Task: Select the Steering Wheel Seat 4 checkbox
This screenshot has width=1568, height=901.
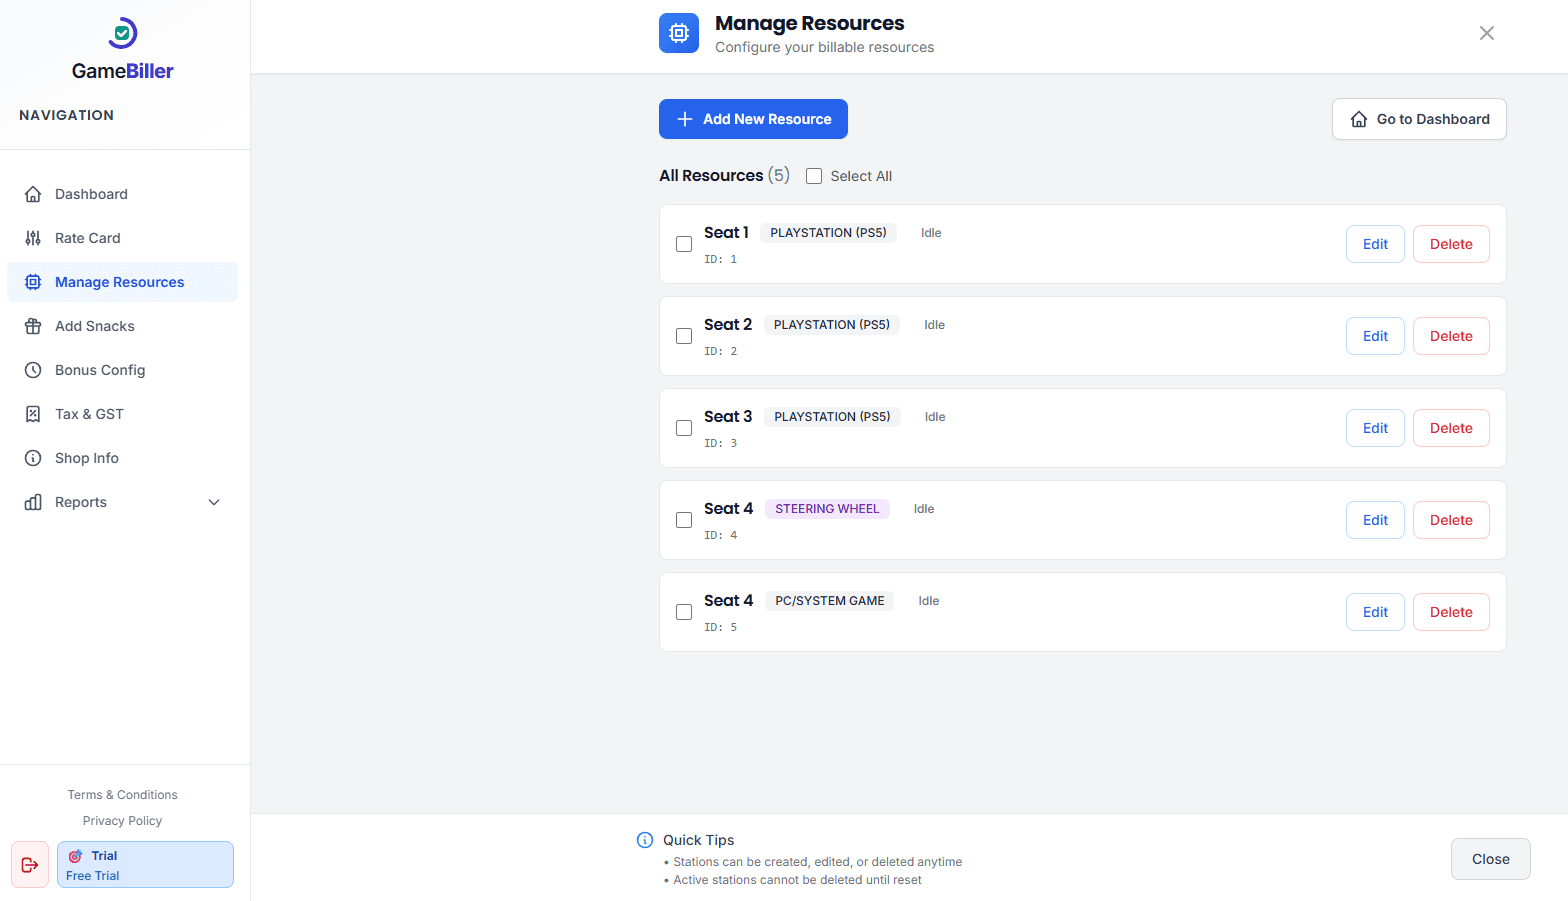Action: pyautogui.click(x=684, y=520)
